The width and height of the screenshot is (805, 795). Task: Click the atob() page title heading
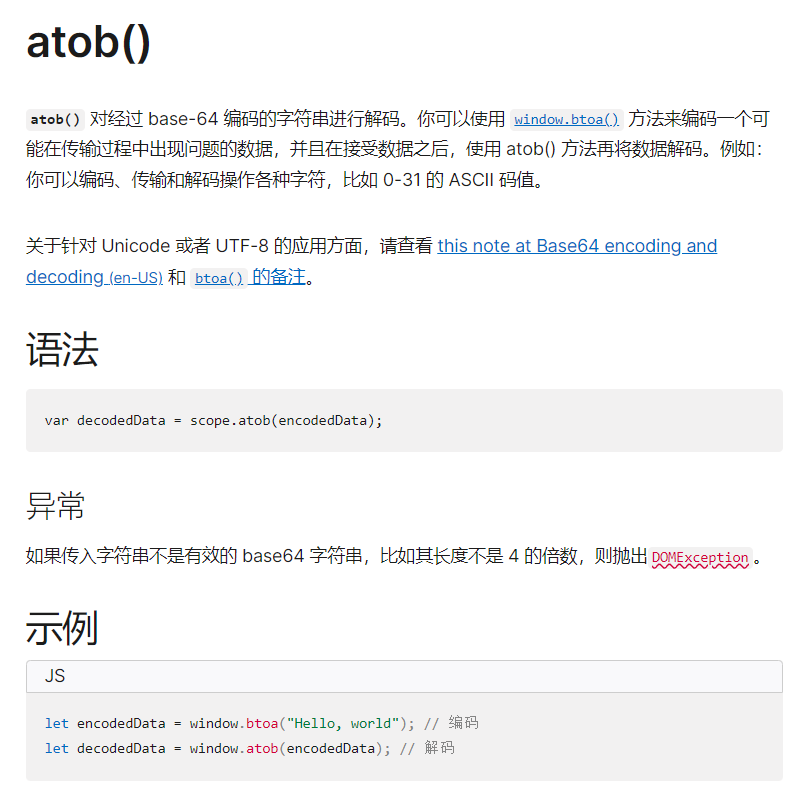pos(88,43)
